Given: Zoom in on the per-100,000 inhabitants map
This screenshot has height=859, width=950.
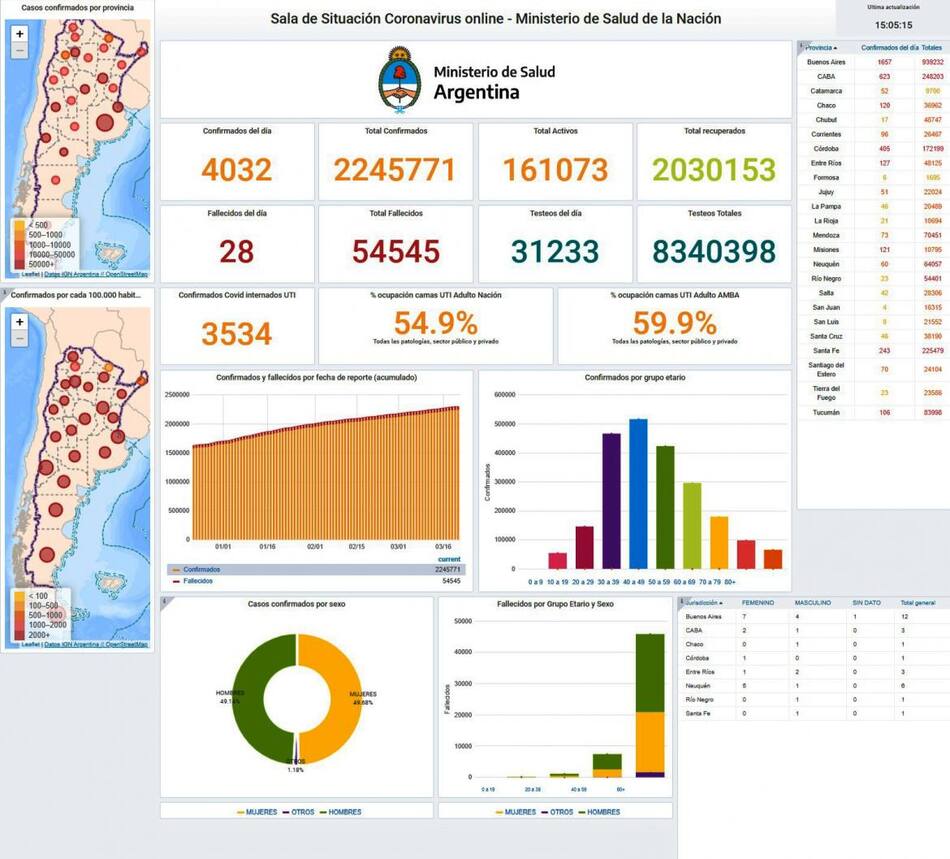Looking at the screenshot, I should pyautogui.click(x=20, y=321).
